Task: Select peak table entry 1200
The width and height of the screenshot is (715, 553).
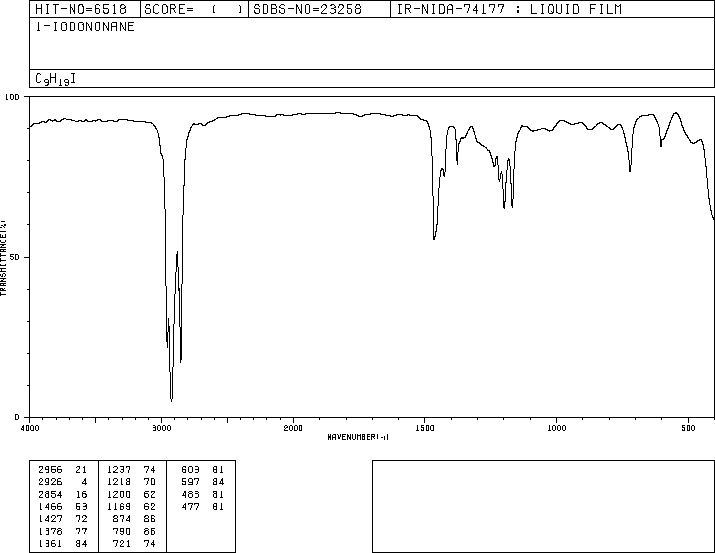Action: point(119,495)
